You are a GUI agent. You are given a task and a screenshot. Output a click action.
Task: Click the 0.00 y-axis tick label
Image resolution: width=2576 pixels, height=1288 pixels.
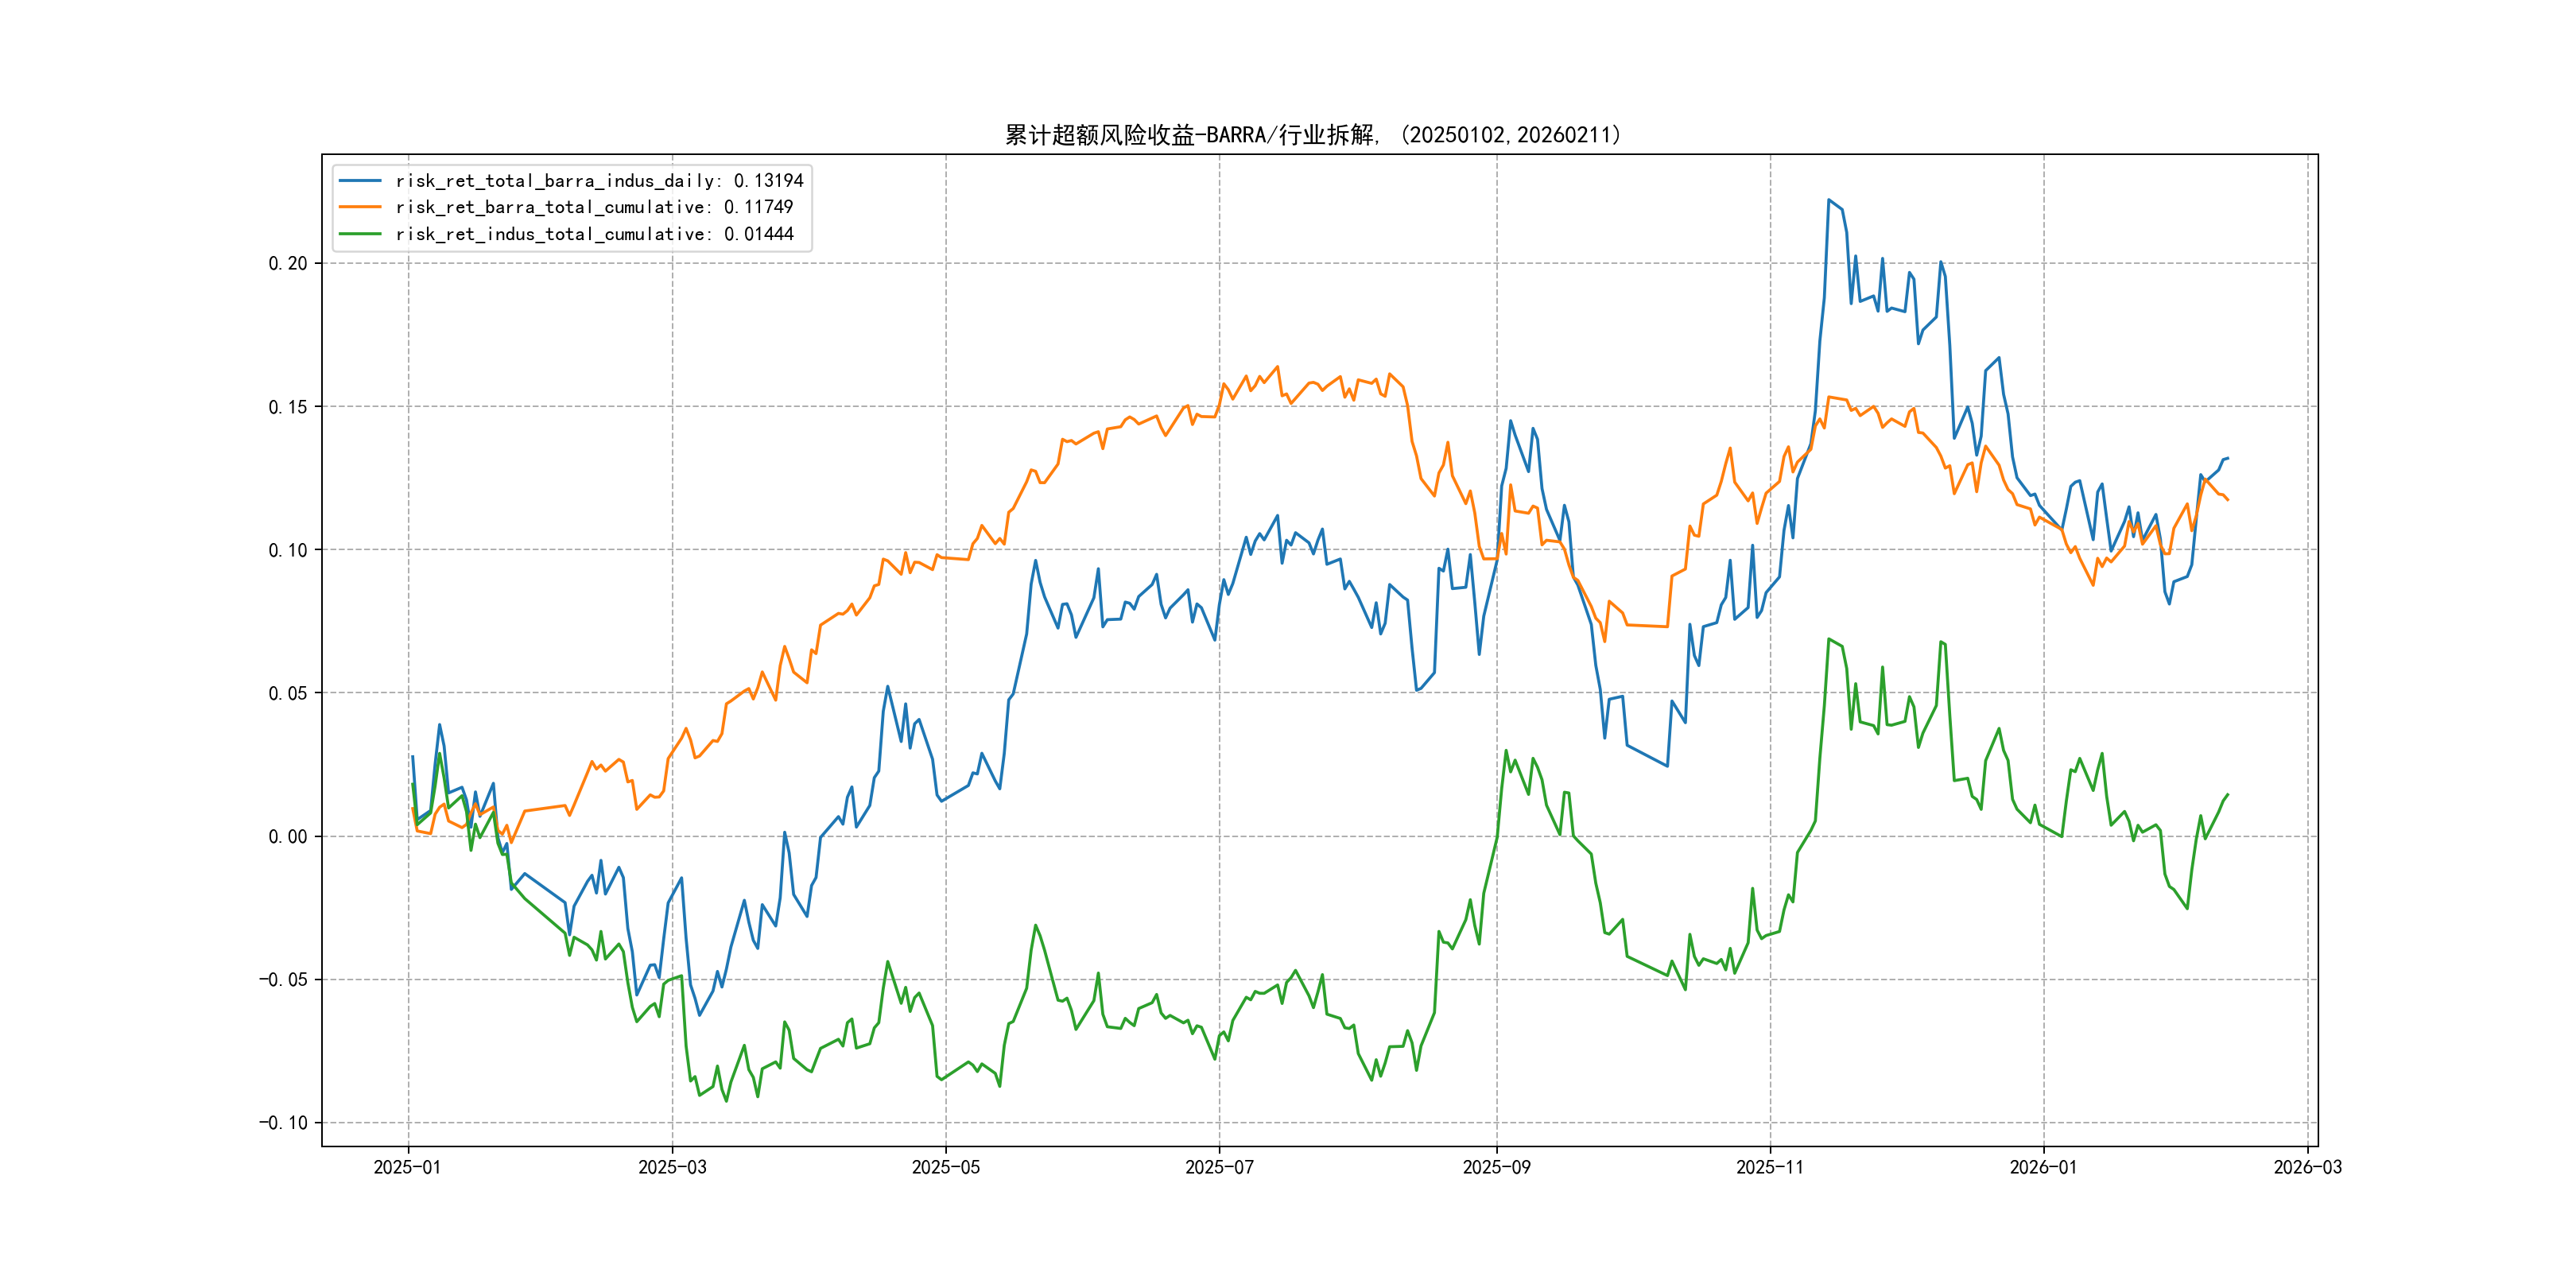tap(288, 837)
